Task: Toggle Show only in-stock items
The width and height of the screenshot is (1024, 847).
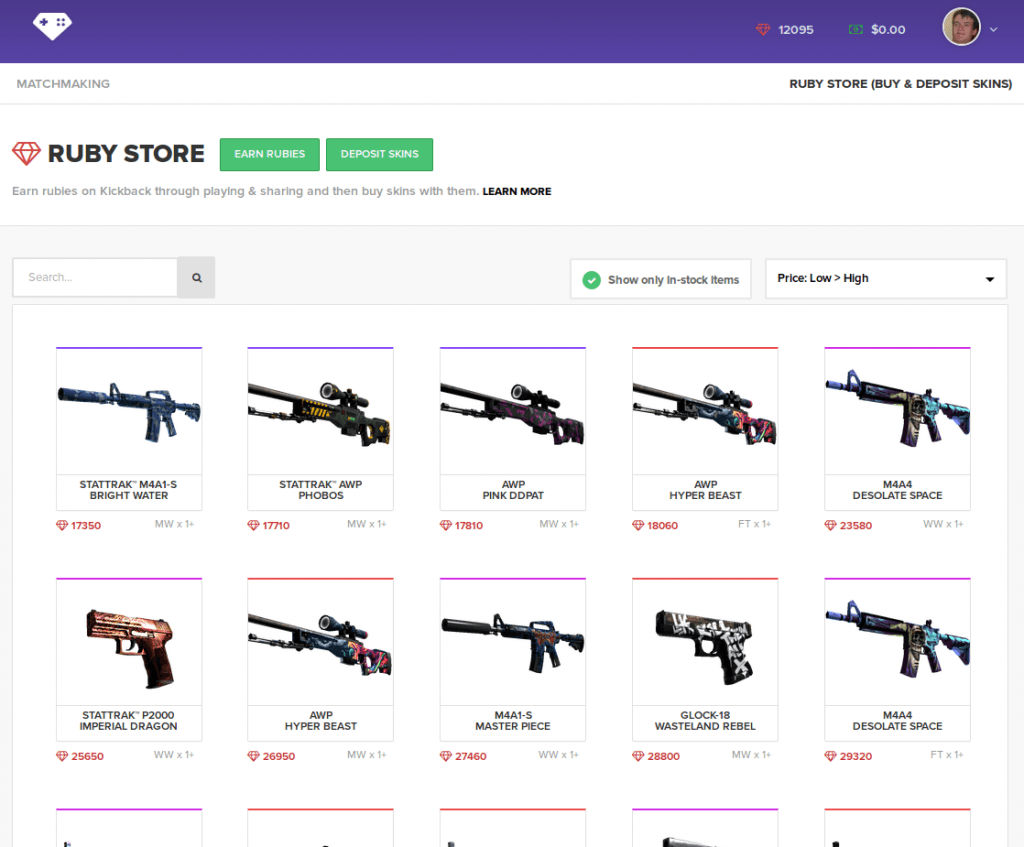Action: (660, 280)
